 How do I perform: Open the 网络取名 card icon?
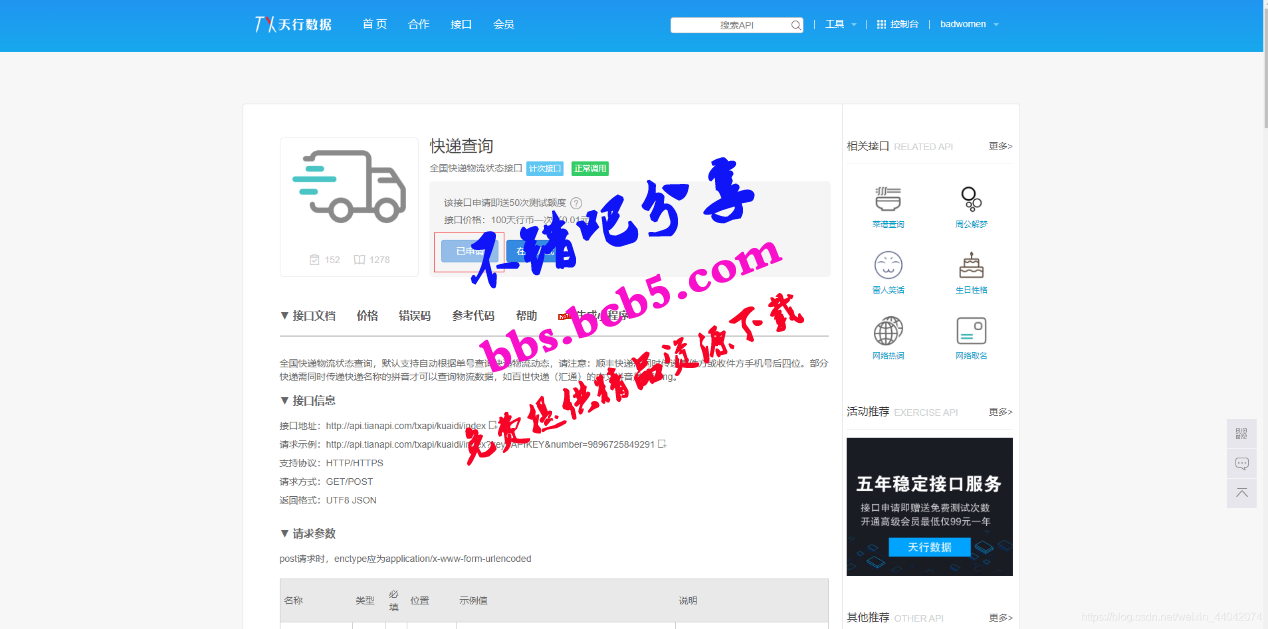pyautogui.click(x=971, y=331)
